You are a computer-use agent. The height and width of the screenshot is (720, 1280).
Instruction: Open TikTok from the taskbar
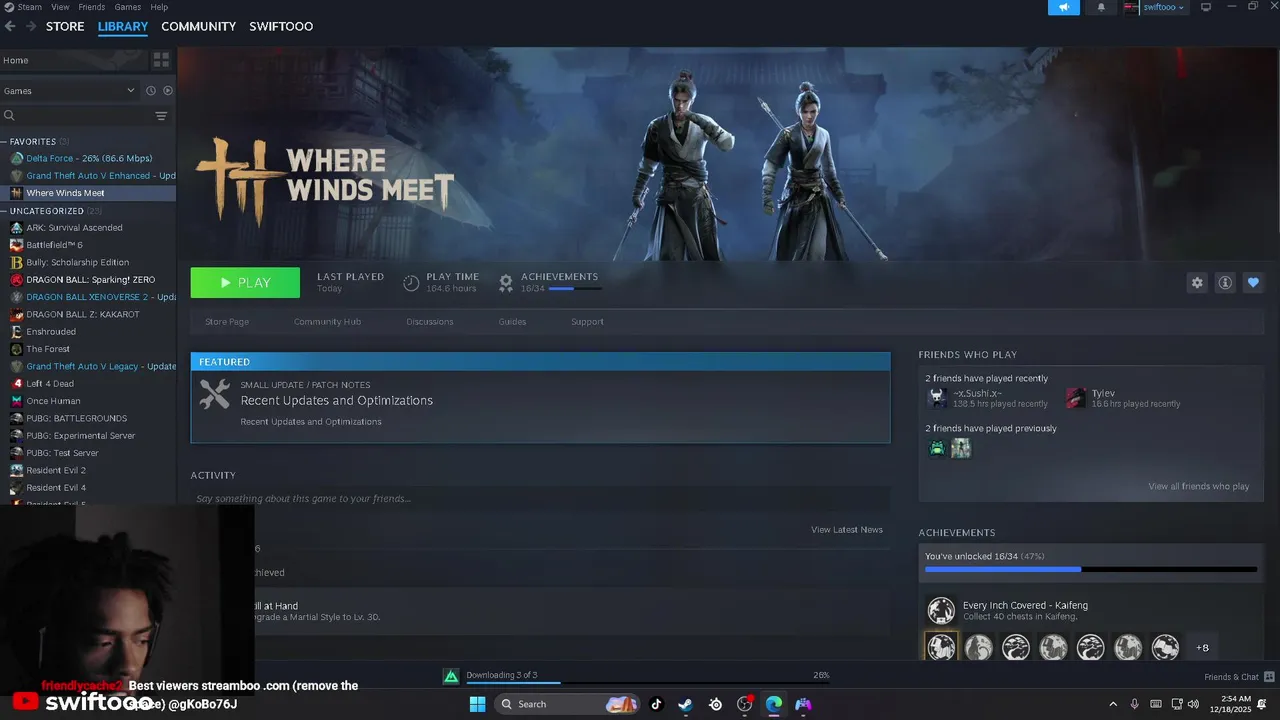pos(656,704)
